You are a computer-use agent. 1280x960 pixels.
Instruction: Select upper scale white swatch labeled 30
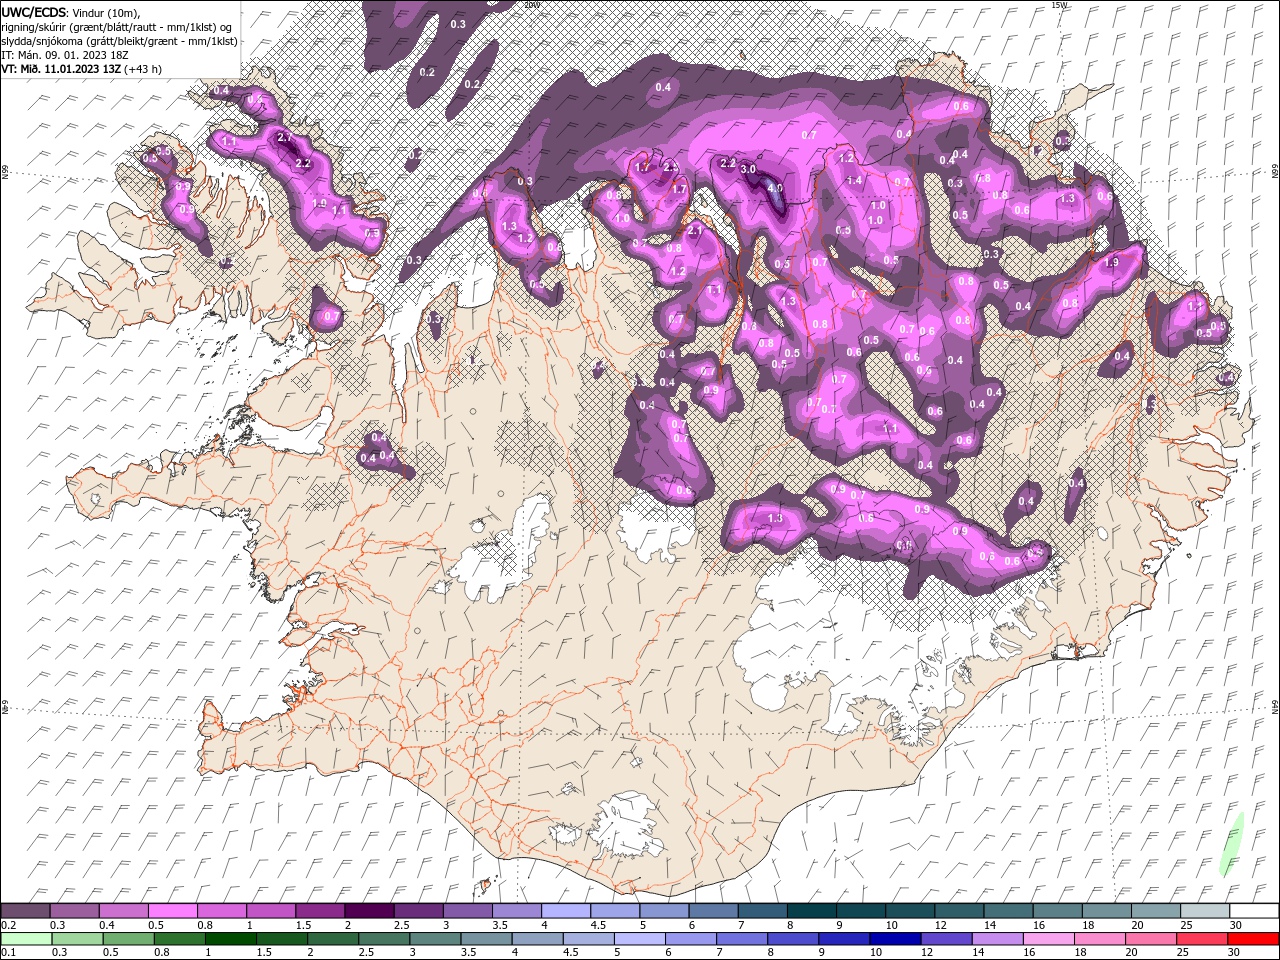click(x=1253, y=911)
